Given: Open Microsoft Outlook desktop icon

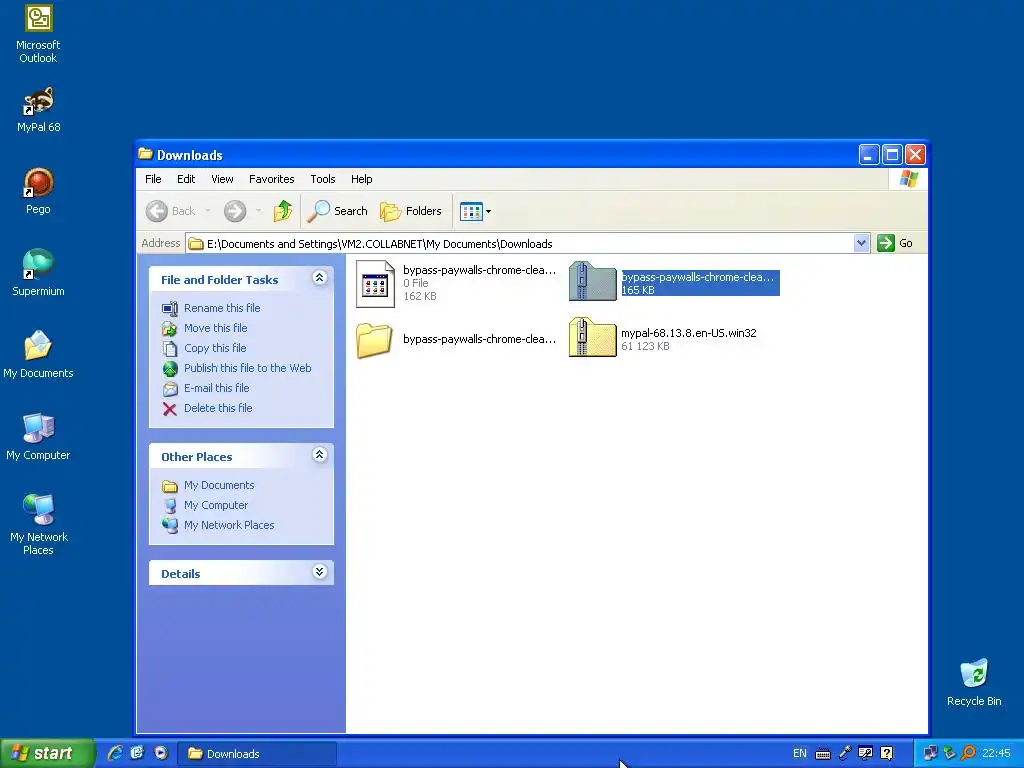Looking at the screenshot, I should click(x=38, y=34).
